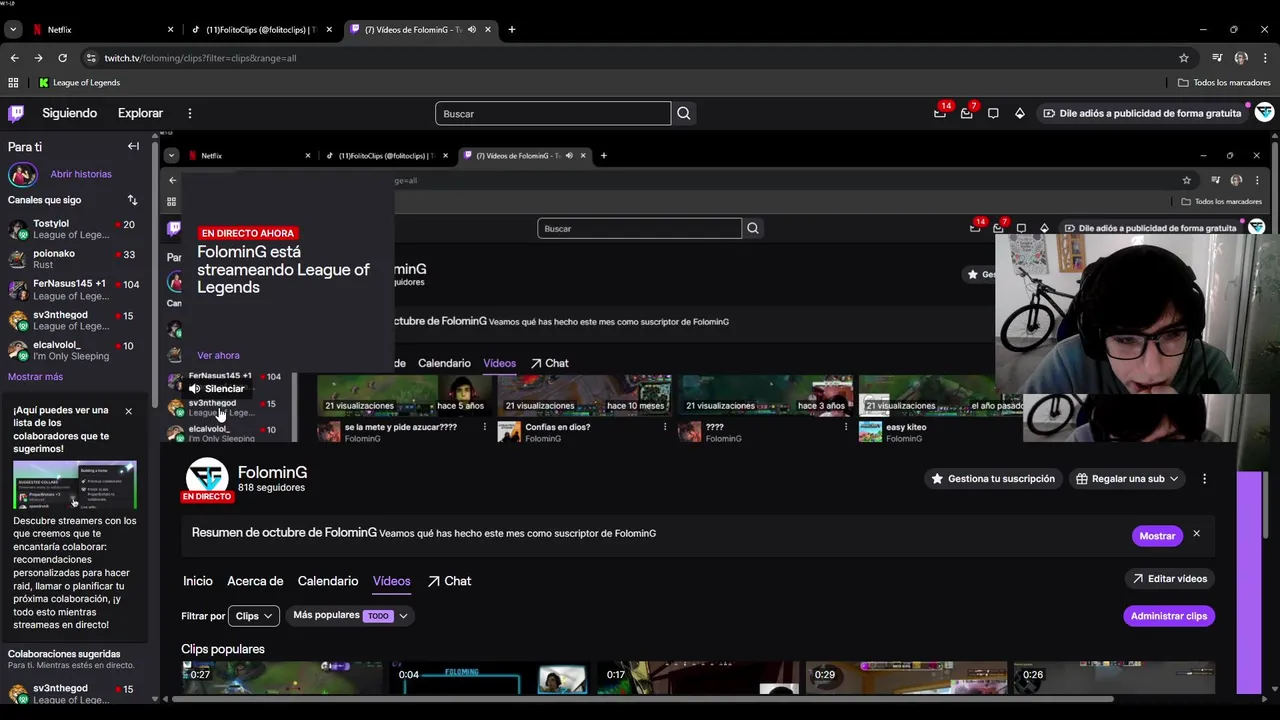1280x720 pixels.
Task: Open collaborators suggestion preview image
Action: pos(75,486)
